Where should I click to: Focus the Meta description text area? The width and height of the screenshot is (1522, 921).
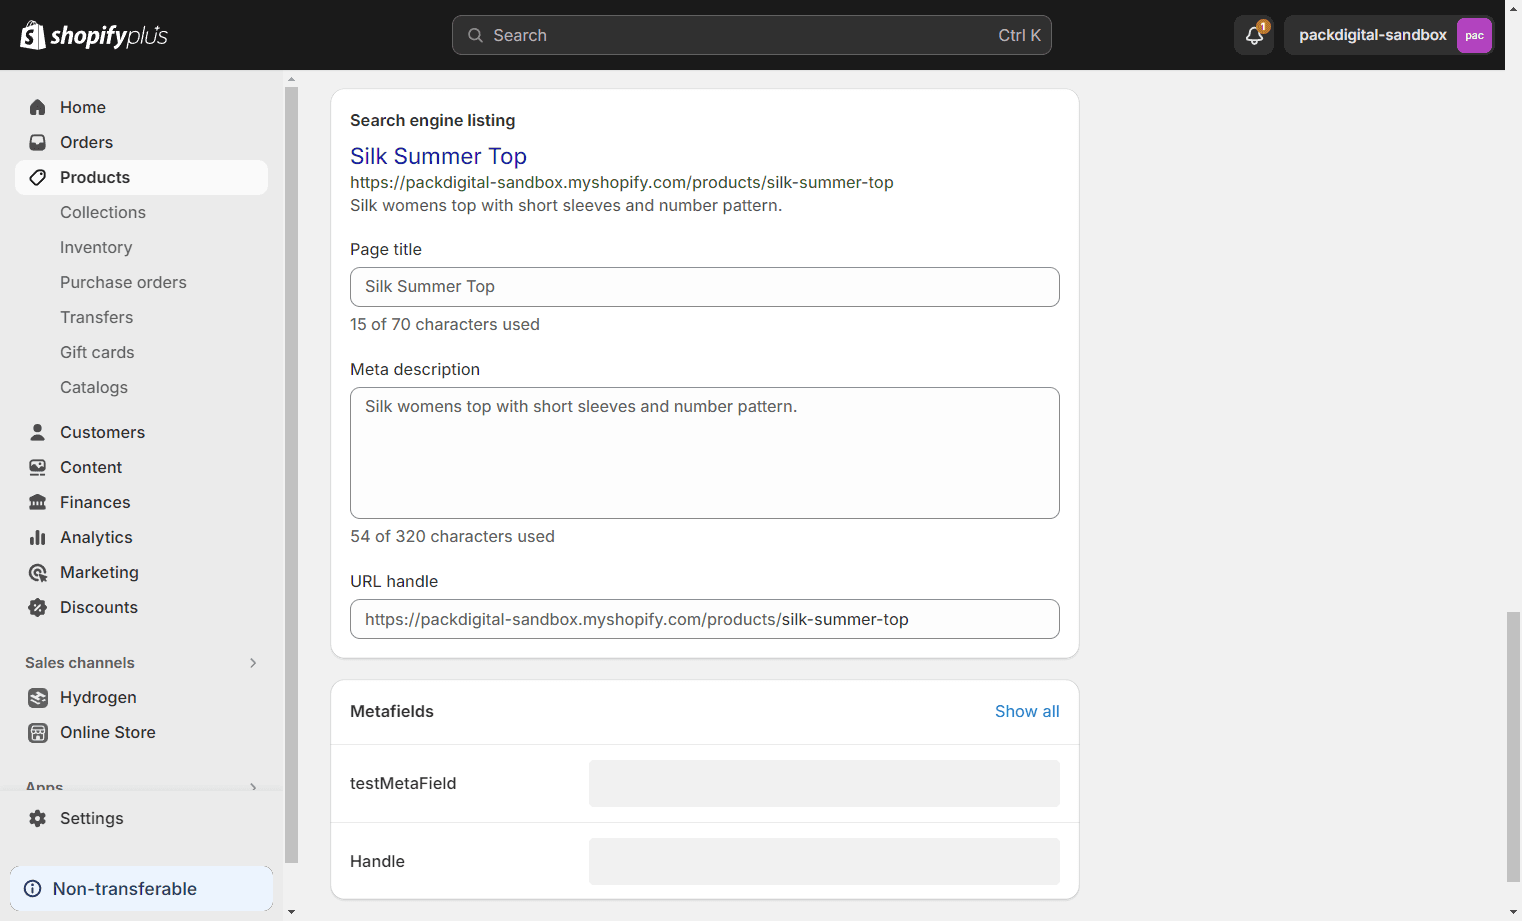coord(704,453)
